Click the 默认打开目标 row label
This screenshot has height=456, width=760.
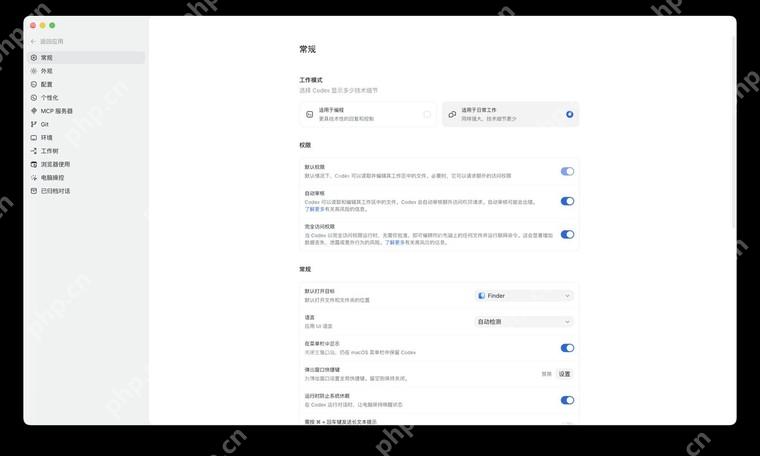click(319, 291)
